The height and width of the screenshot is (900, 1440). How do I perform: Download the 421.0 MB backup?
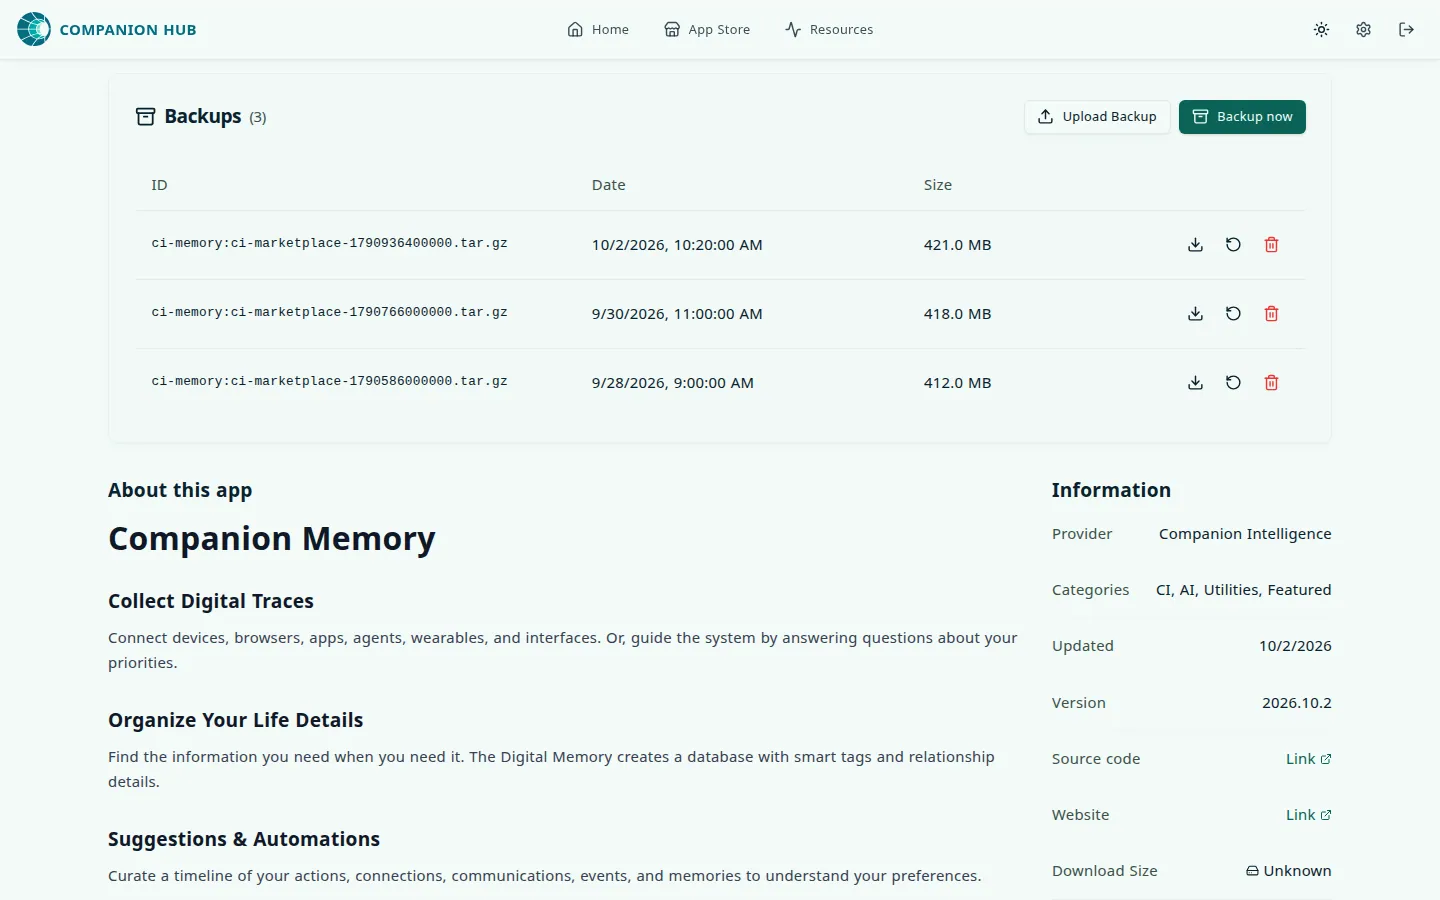point(1195,245)
